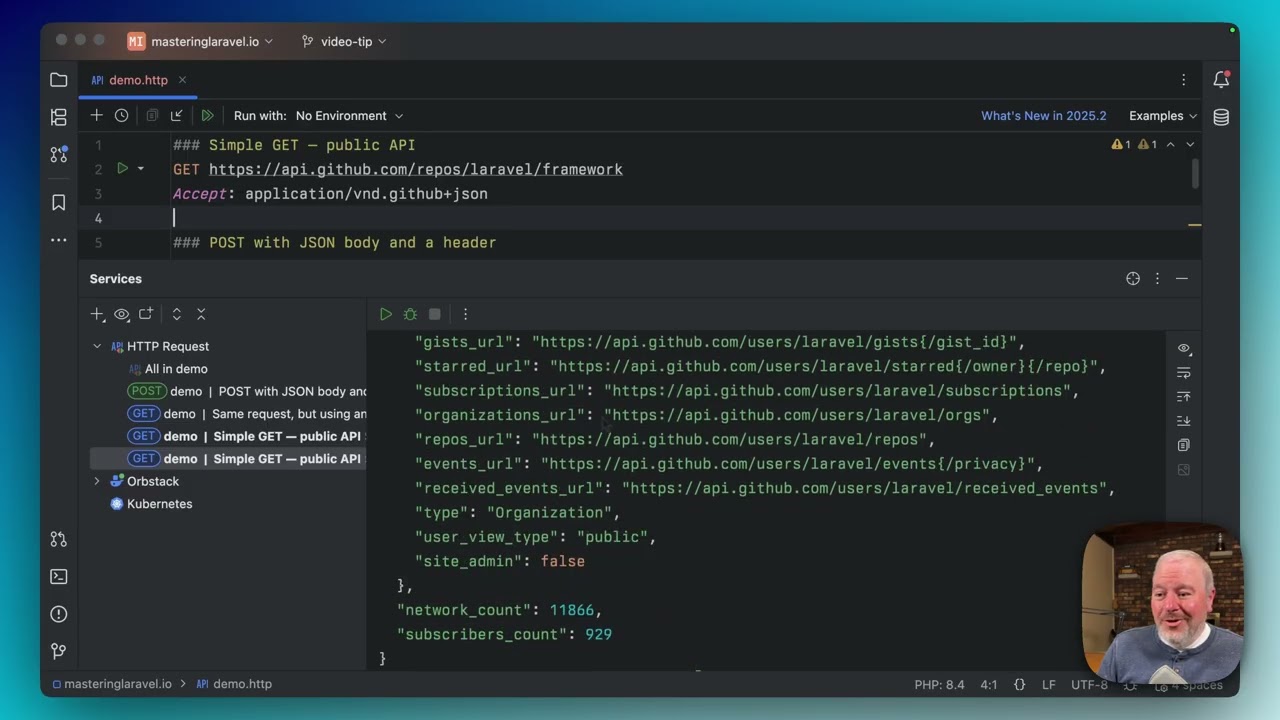Open run options arrow beside line 2
The height and width of the screenshot is (720, 1280).
(140, 169)
